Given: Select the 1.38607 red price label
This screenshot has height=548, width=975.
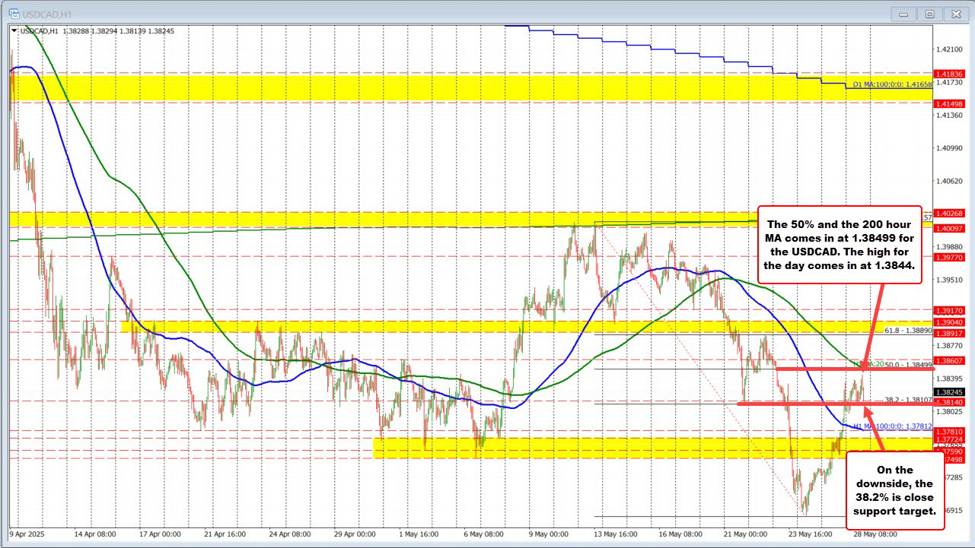Looking at the screenshot, I should pyautogui.click(x=948, y=359).
